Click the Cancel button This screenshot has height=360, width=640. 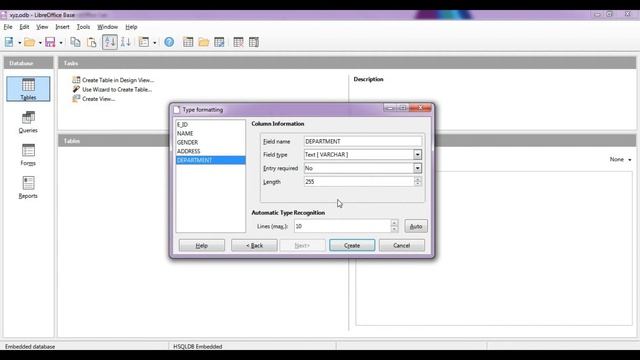(402, 245)
